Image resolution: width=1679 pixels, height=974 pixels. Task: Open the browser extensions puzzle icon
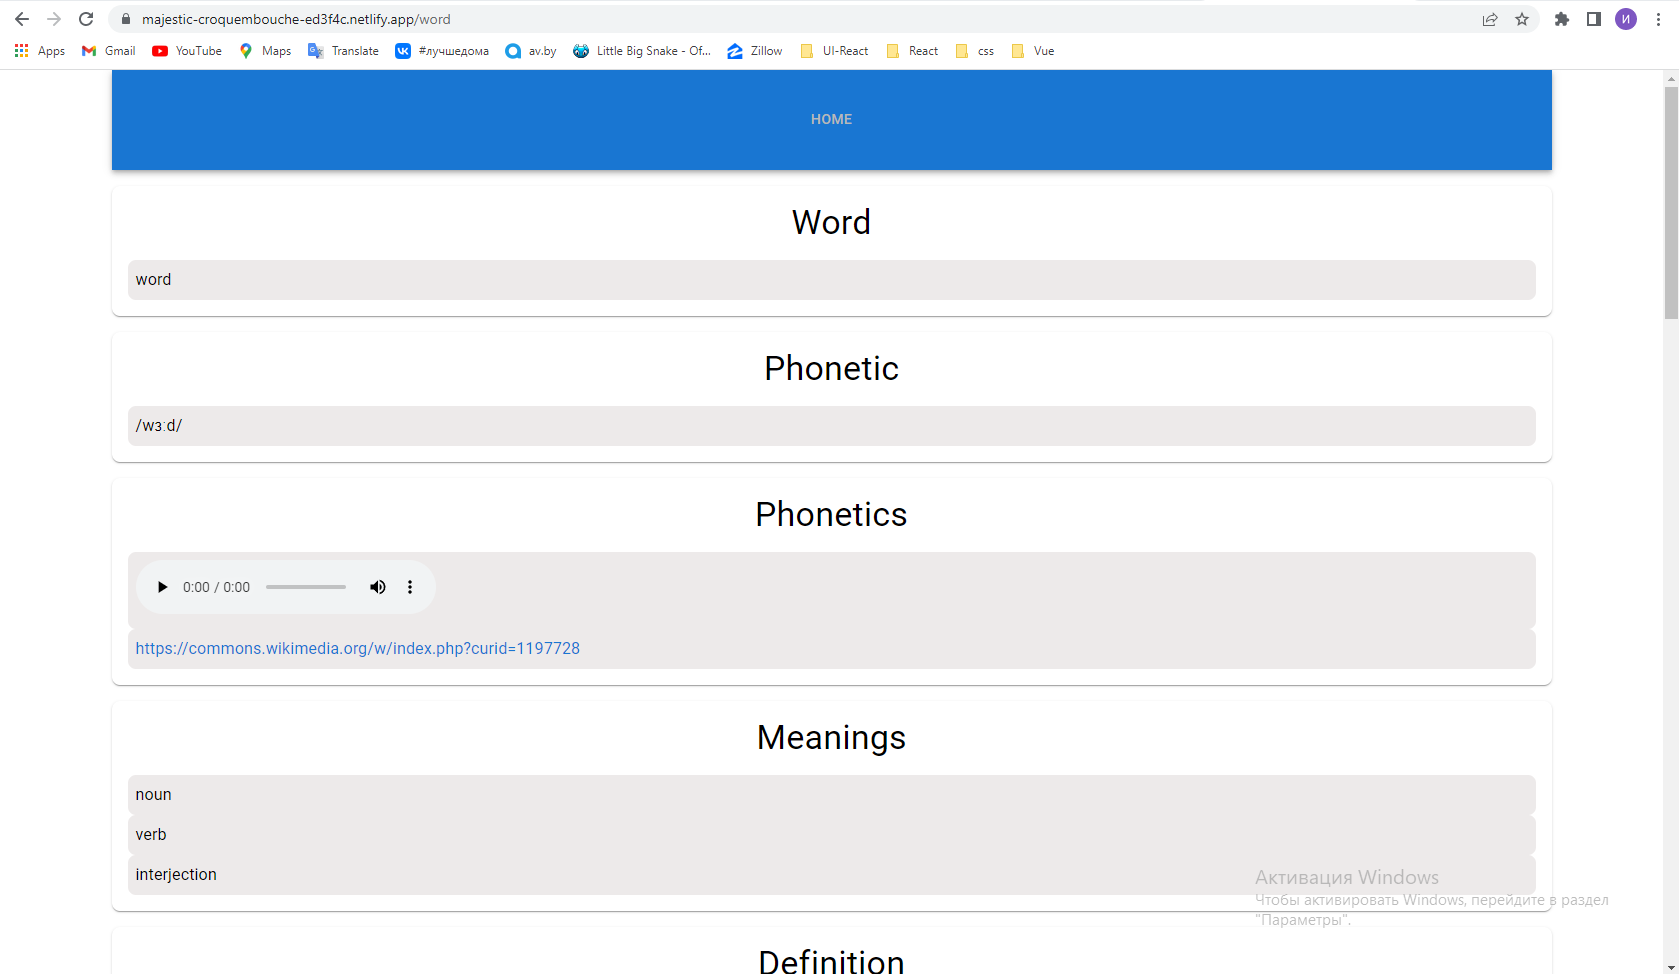(x=1562, y=19)
